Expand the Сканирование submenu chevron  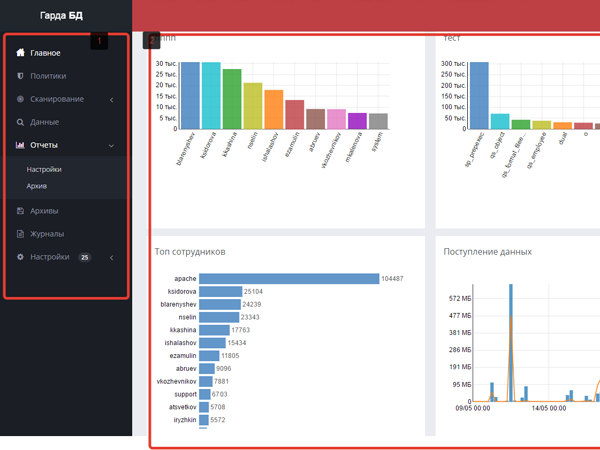(x=112, y=100)
